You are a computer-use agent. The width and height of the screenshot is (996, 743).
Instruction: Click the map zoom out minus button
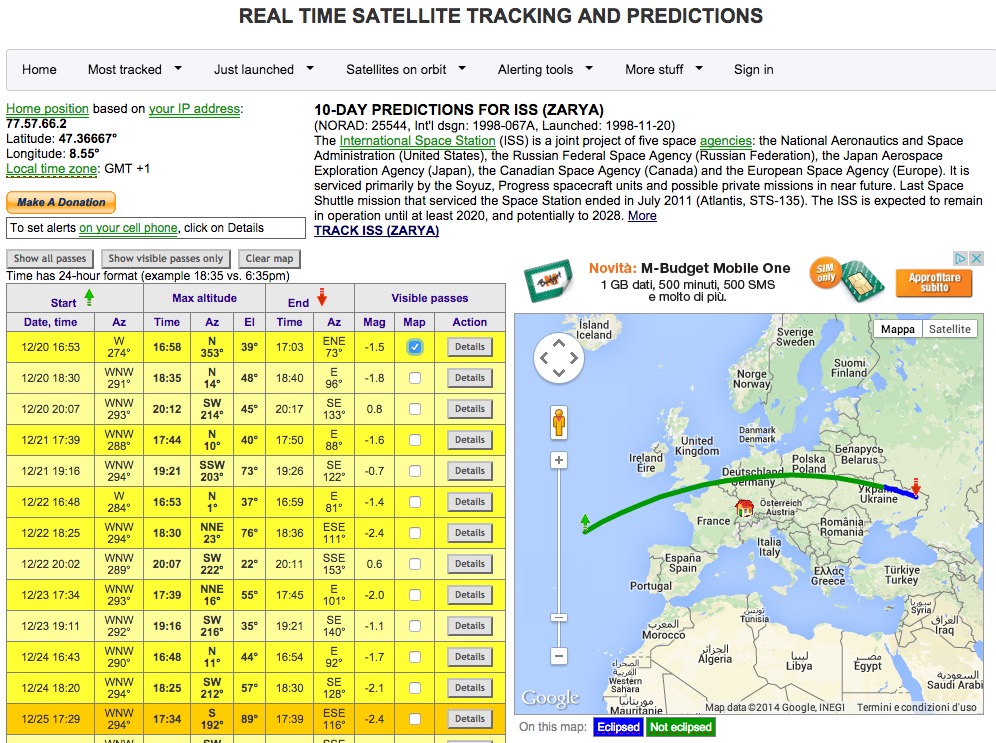tap(559, 656)
